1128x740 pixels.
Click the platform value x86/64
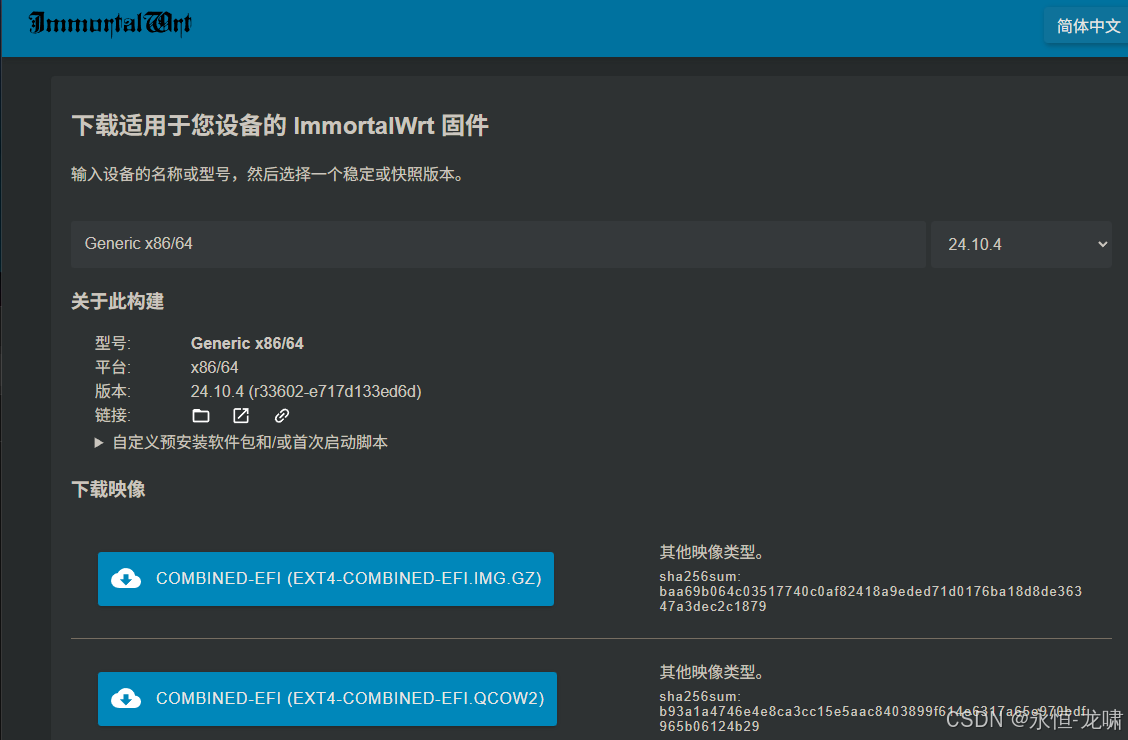[214, 367]
